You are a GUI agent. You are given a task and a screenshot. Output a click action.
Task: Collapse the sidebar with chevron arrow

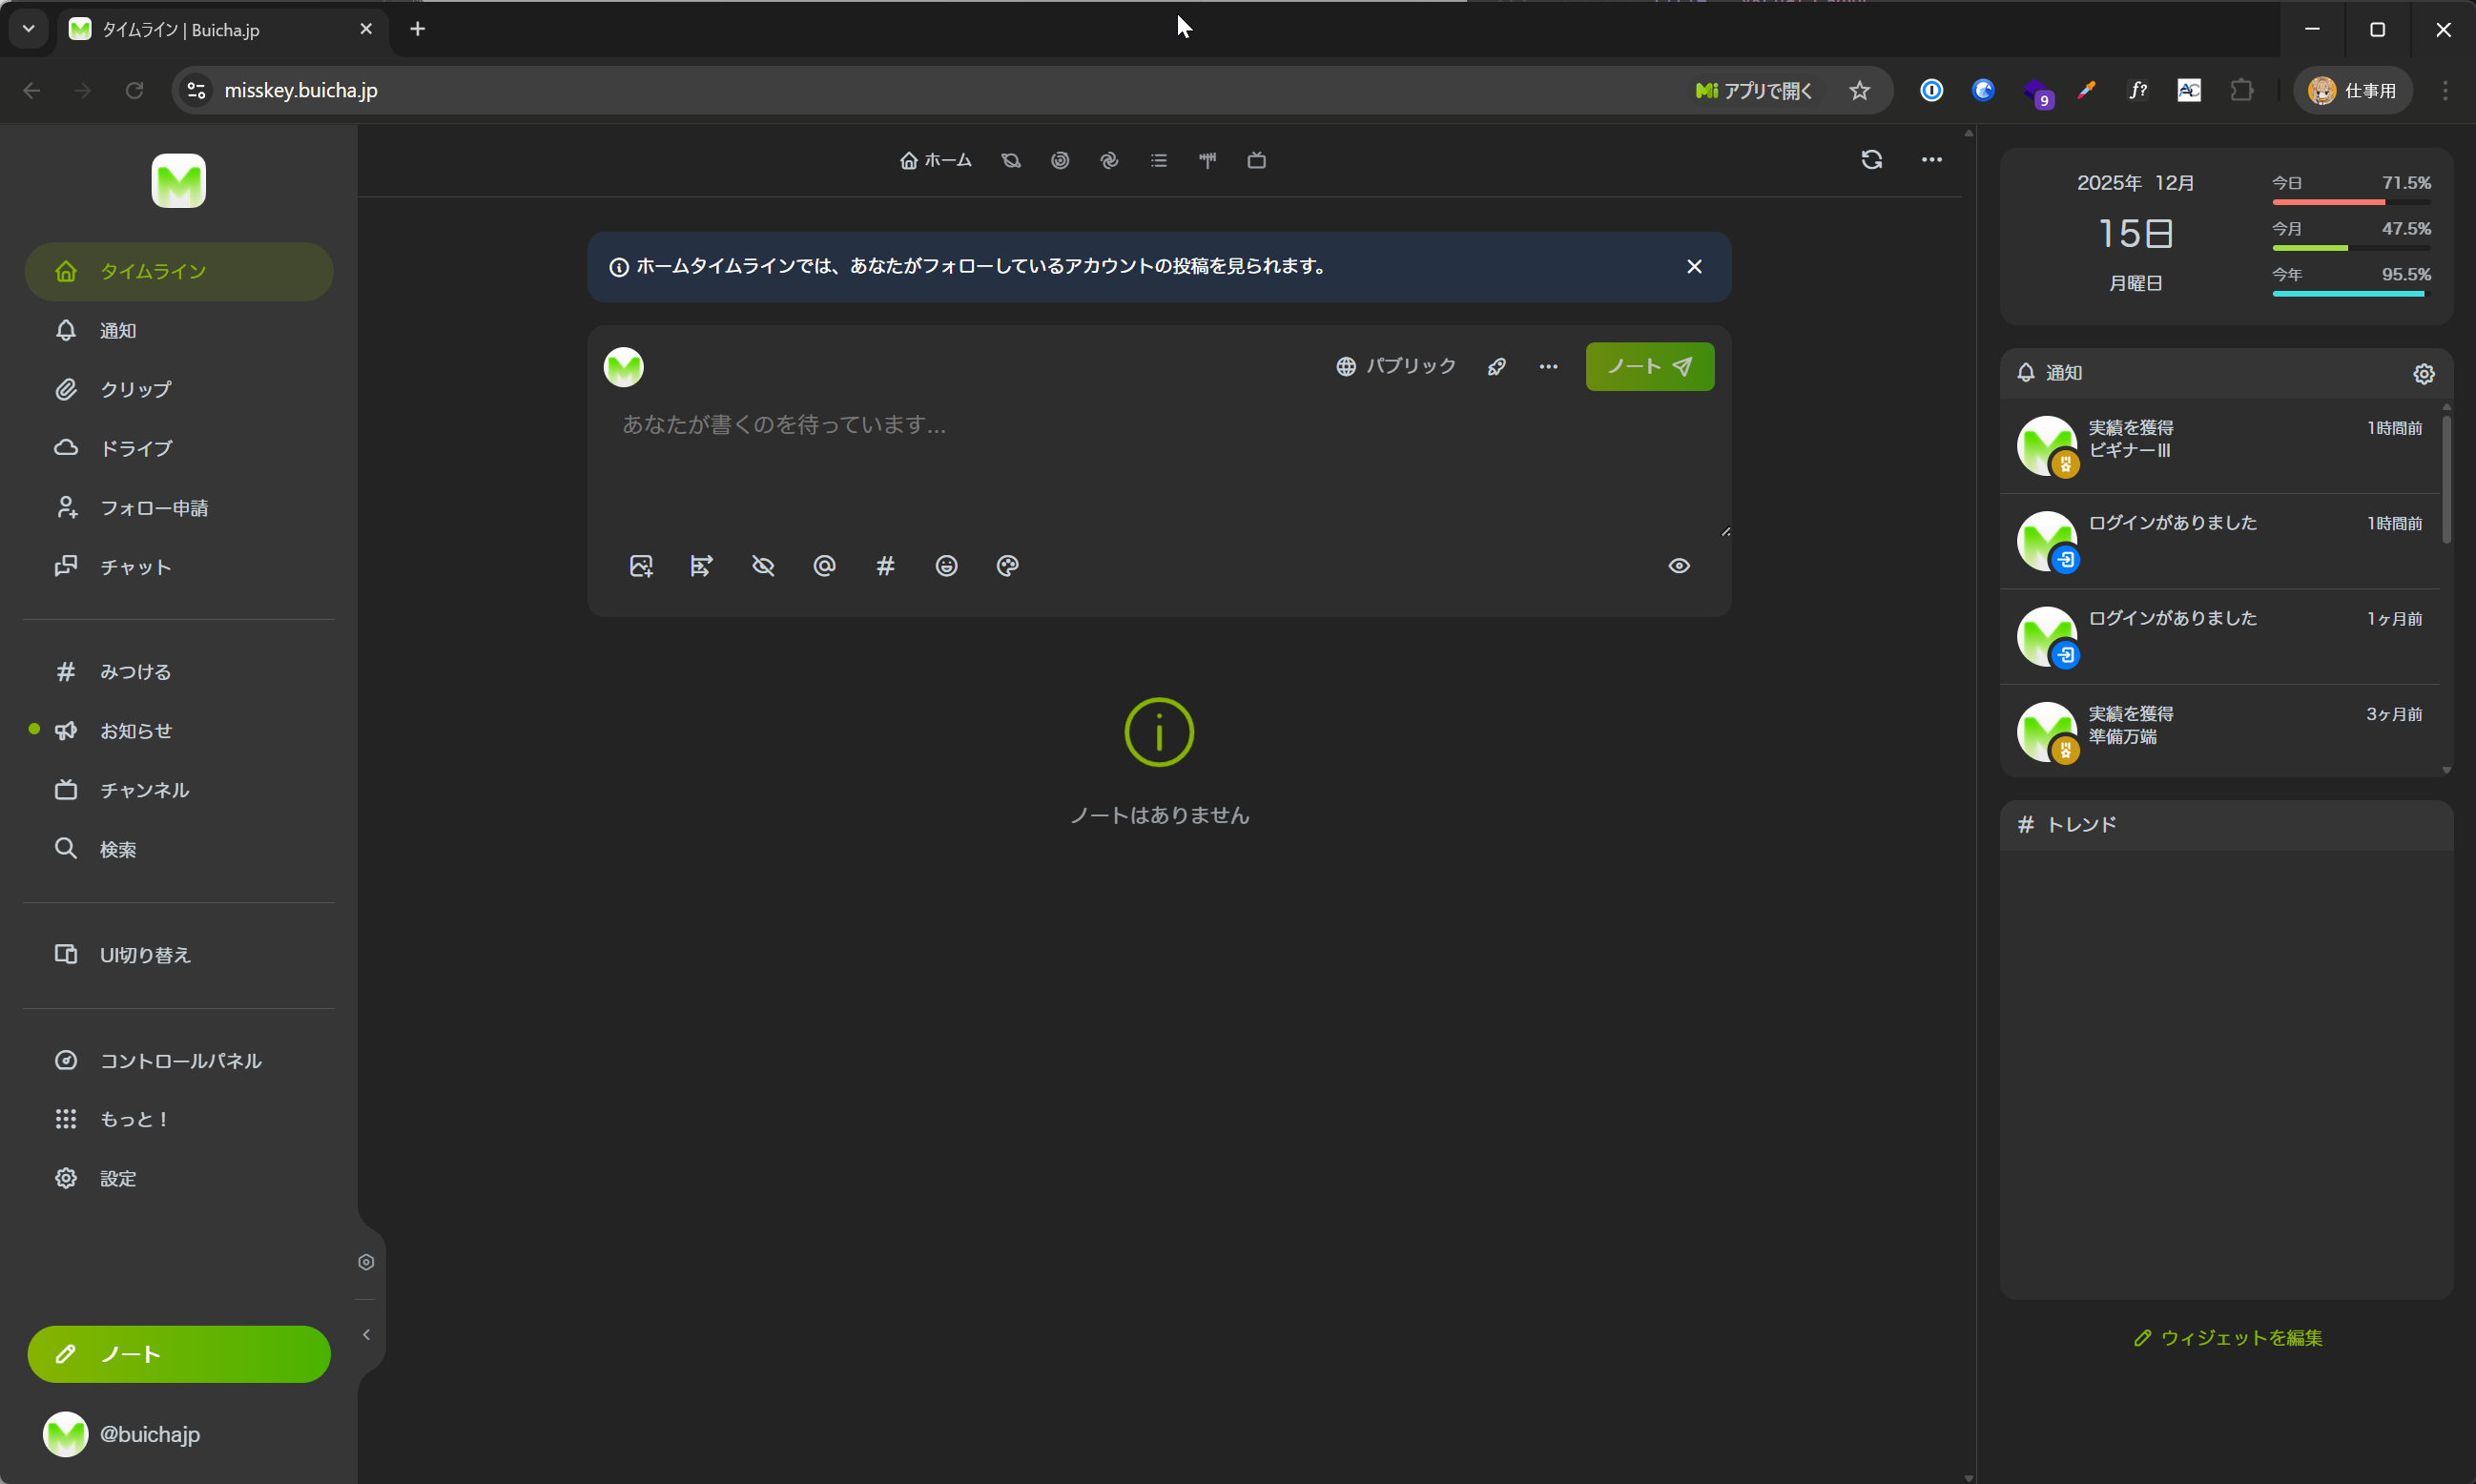point(366,1335)
